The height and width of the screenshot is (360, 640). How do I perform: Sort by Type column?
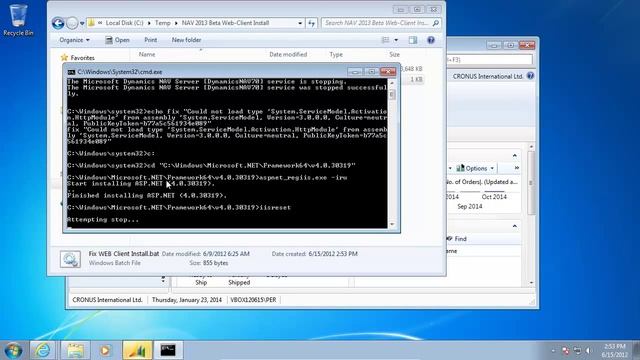336,54
